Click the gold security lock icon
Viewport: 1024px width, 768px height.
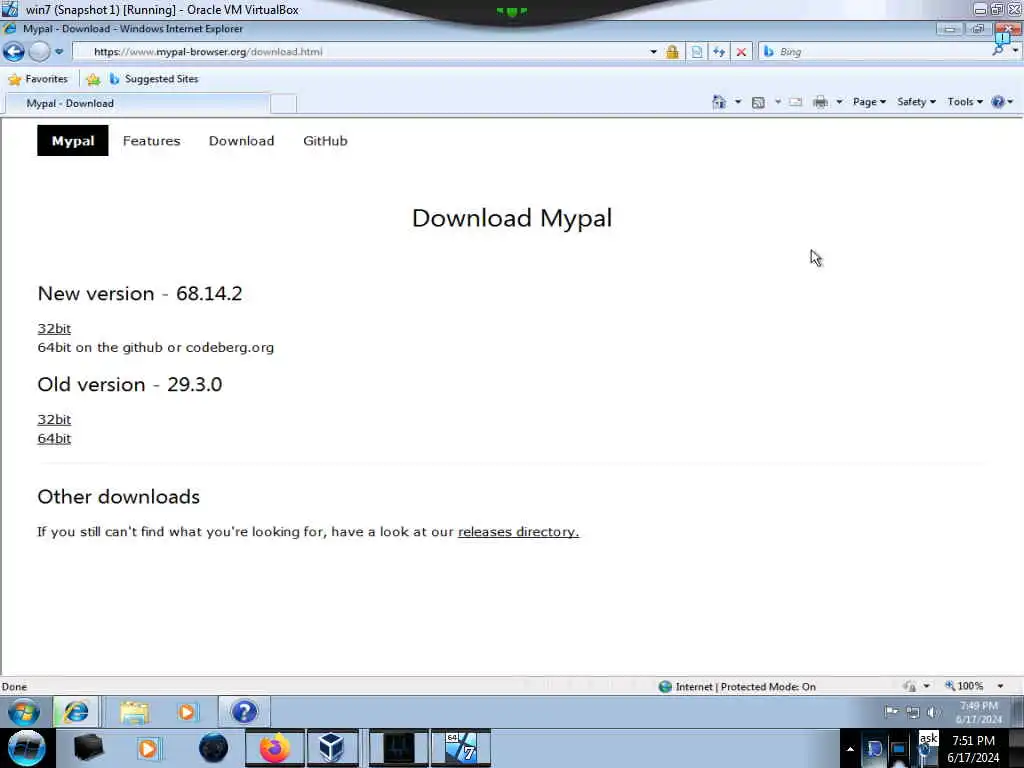click(x=672, y=52)
